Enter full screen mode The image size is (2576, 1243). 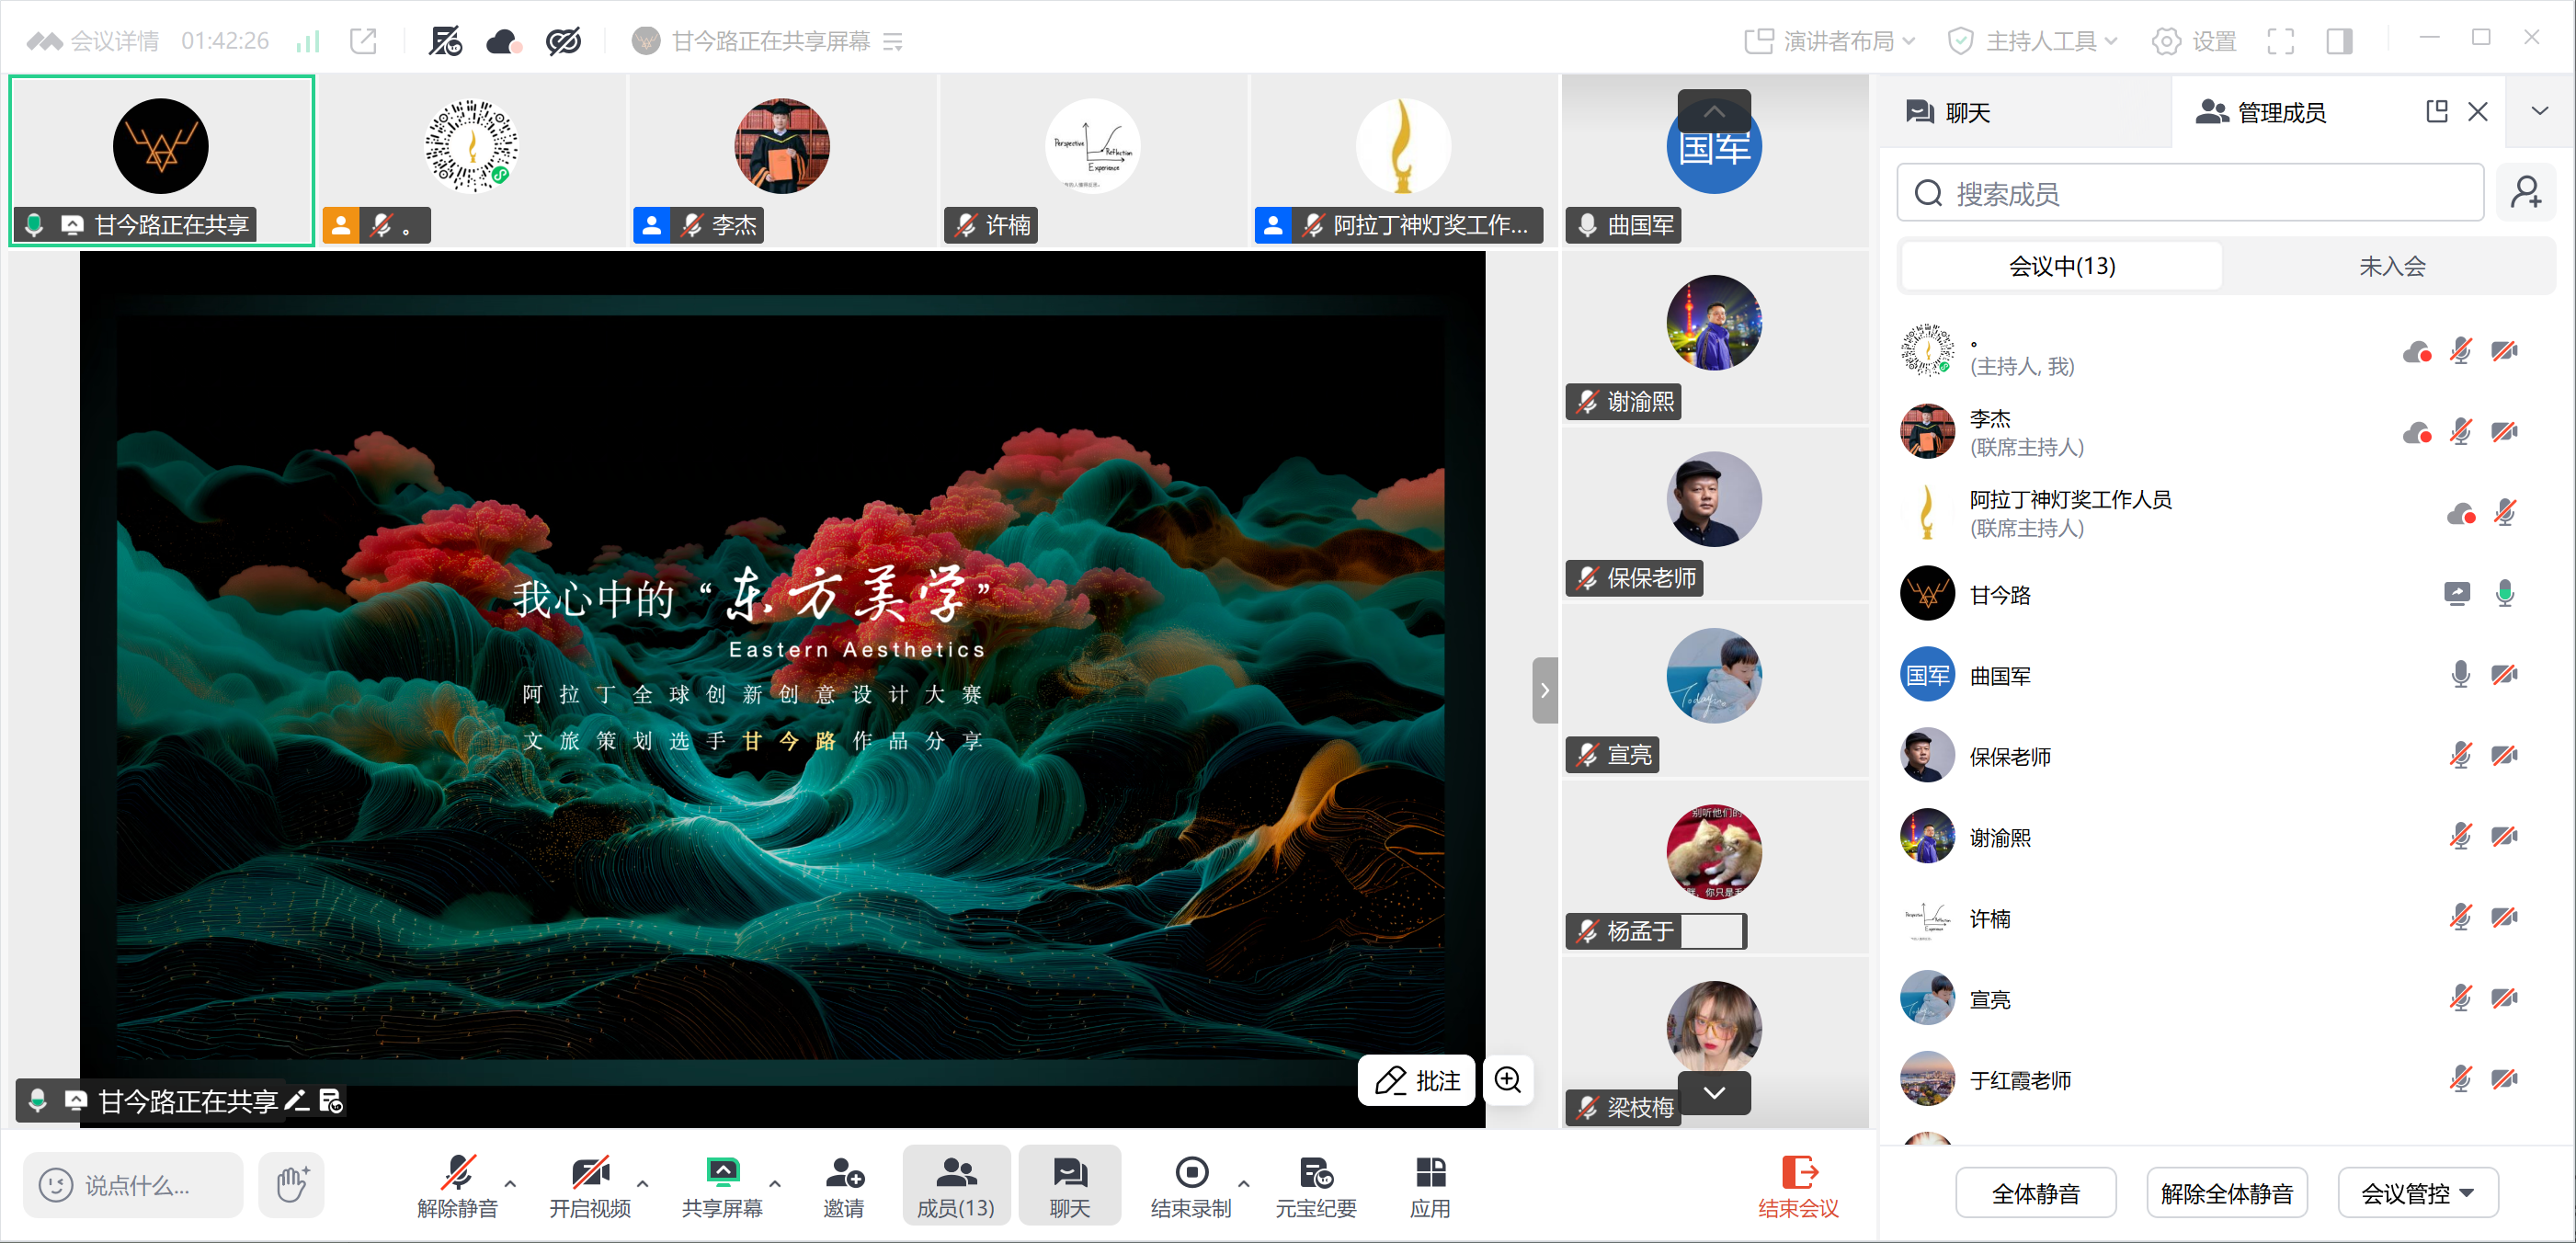(x=2281, y=41)
